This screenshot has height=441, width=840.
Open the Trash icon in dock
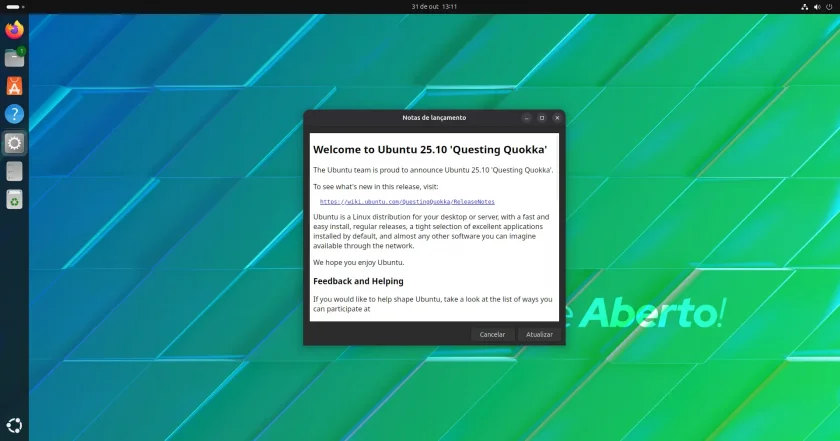point(14,199)
